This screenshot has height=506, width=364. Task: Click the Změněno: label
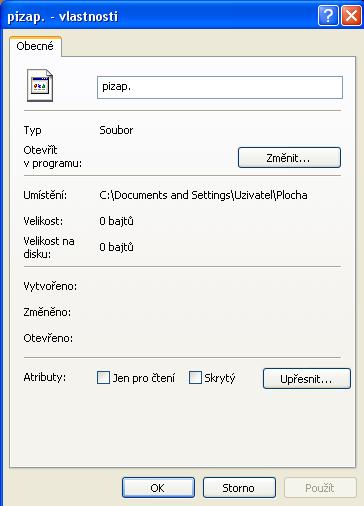pyautogui.click(x=47, y=312)
